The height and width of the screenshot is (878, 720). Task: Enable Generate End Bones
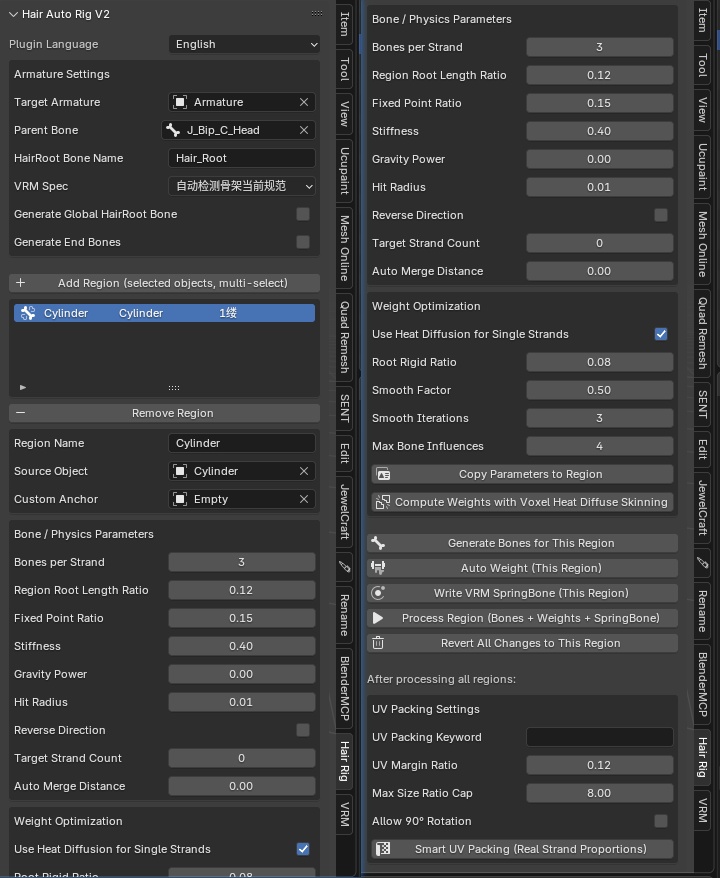303,242
